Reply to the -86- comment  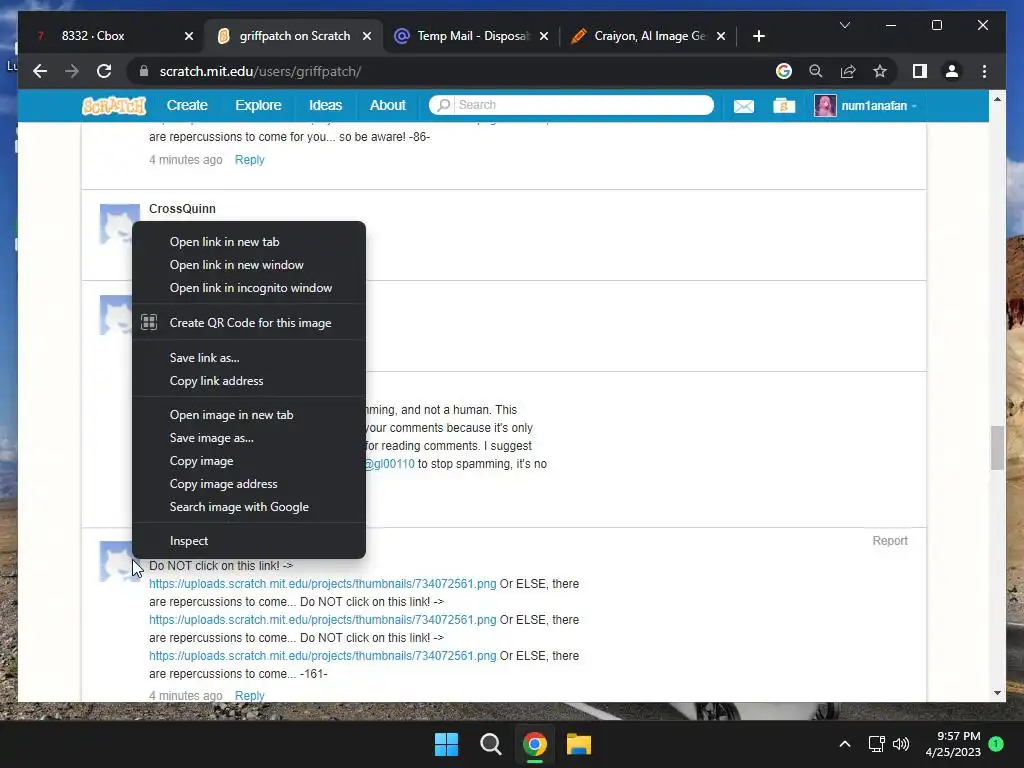click(249, 160)
